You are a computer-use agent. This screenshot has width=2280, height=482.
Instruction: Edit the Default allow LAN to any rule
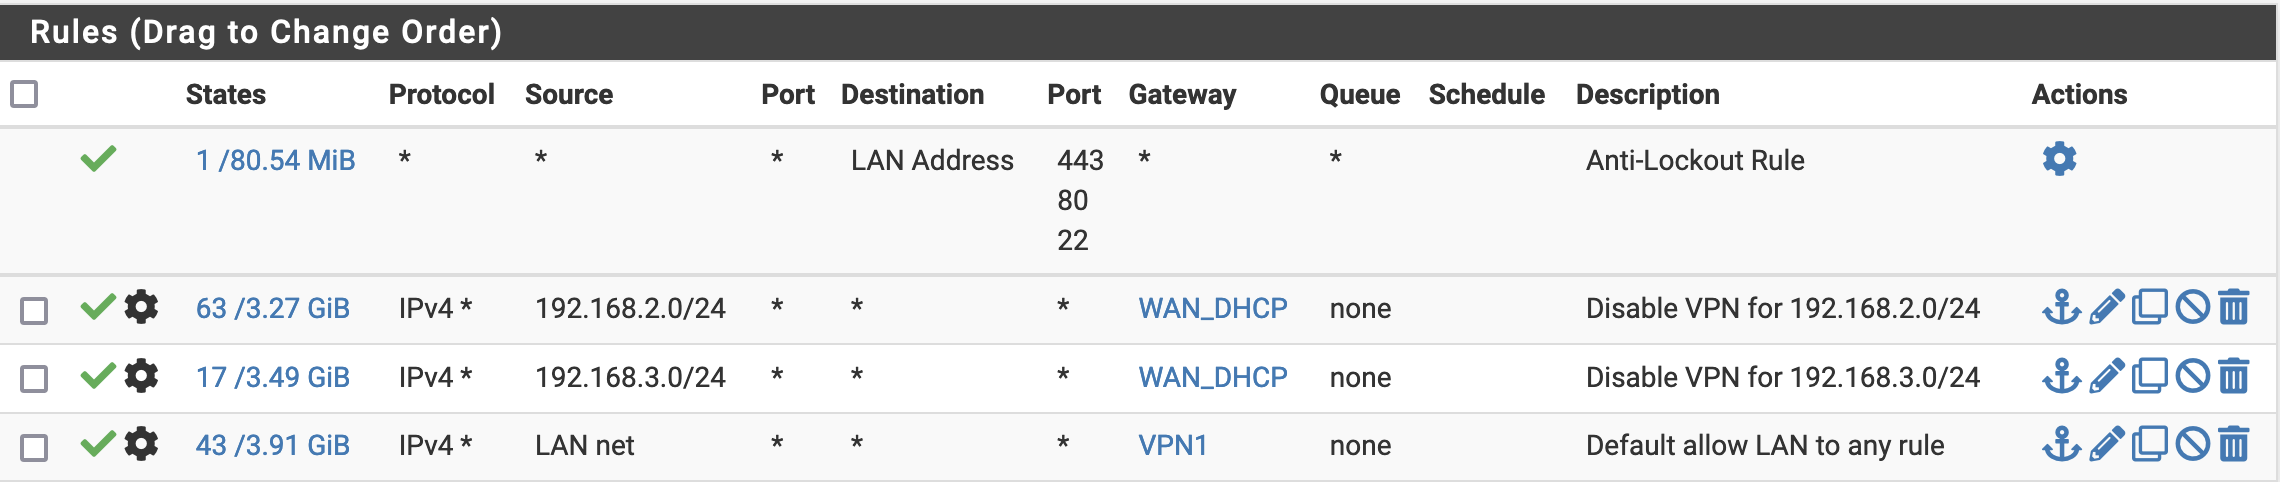[2106, 444]
